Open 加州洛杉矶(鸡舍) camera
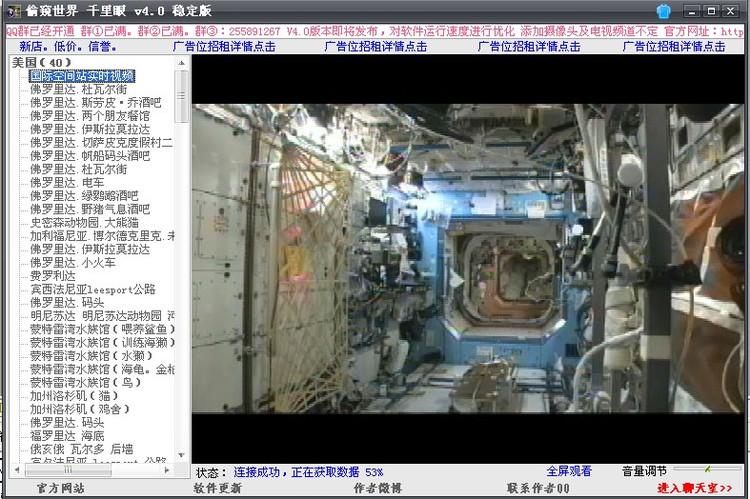Viewport: 750px width, 499px height. (79, 410)
